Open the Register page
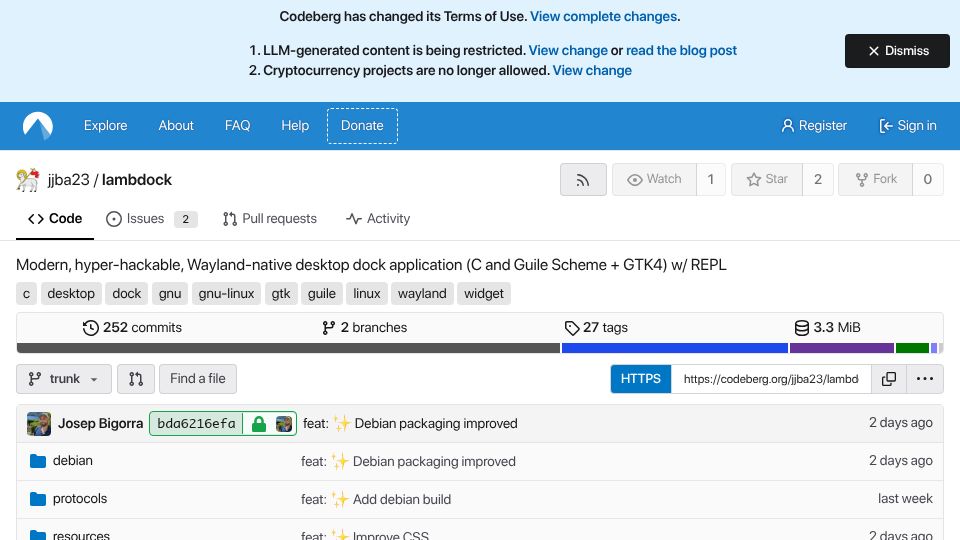This screenshot has width=960, height=540. click(814, 126)
